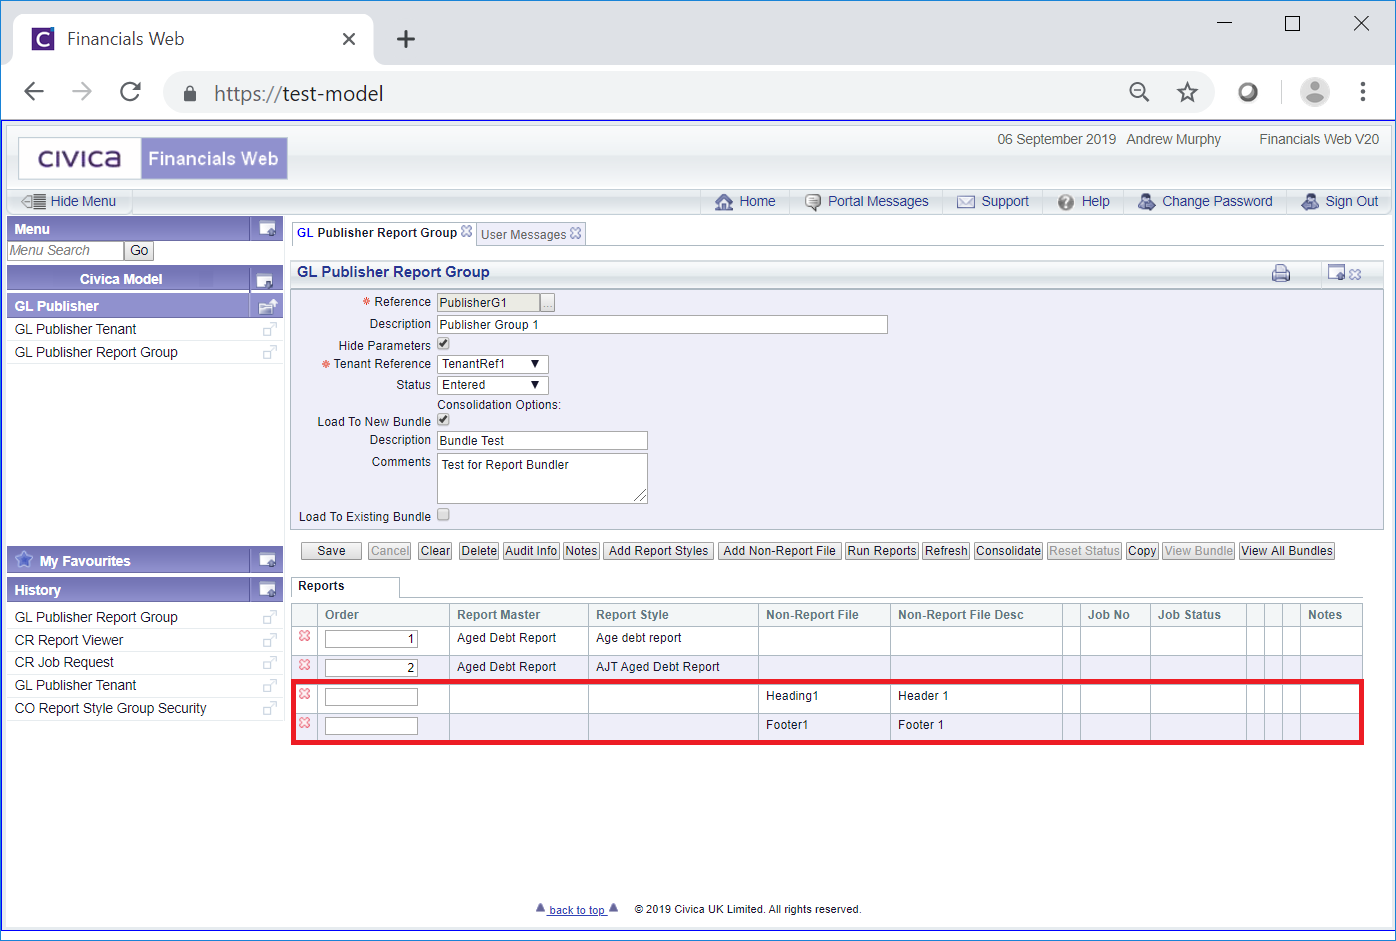Open Portal Messages
Image resolution: width=1396 pixels, height=941 pixels.
tap(867, 201)
